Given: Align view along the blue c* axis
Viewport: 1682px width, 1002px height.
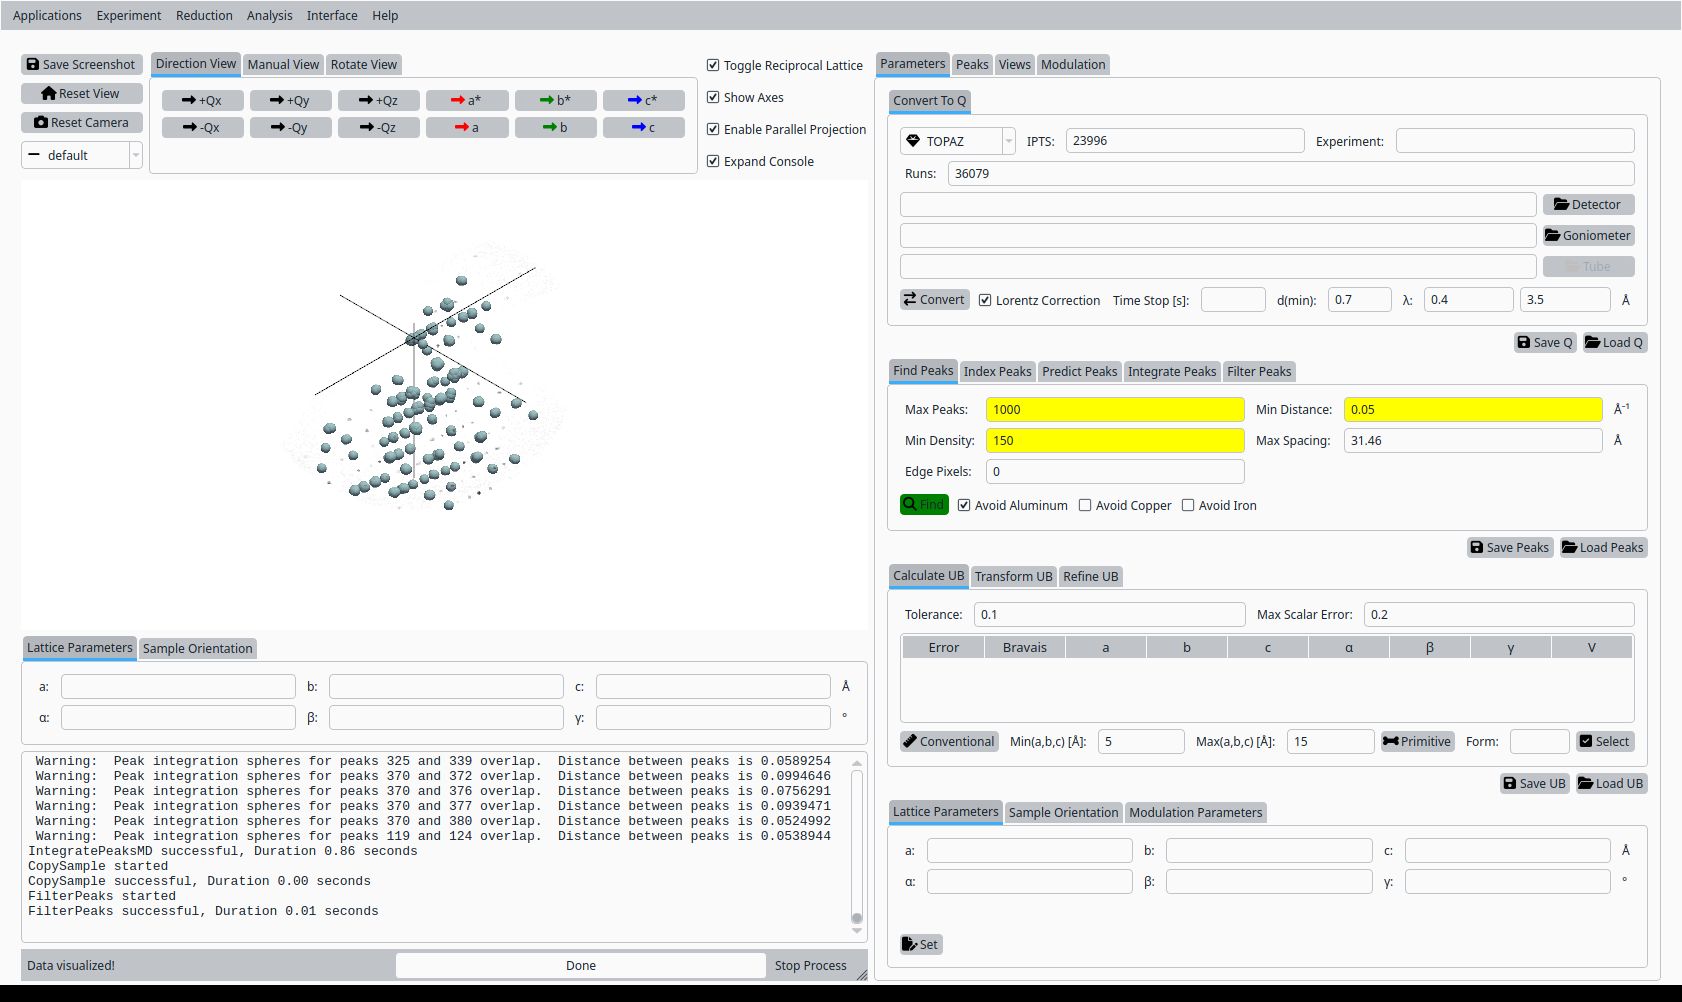Looking at the screenshot, I should (643, 101).
